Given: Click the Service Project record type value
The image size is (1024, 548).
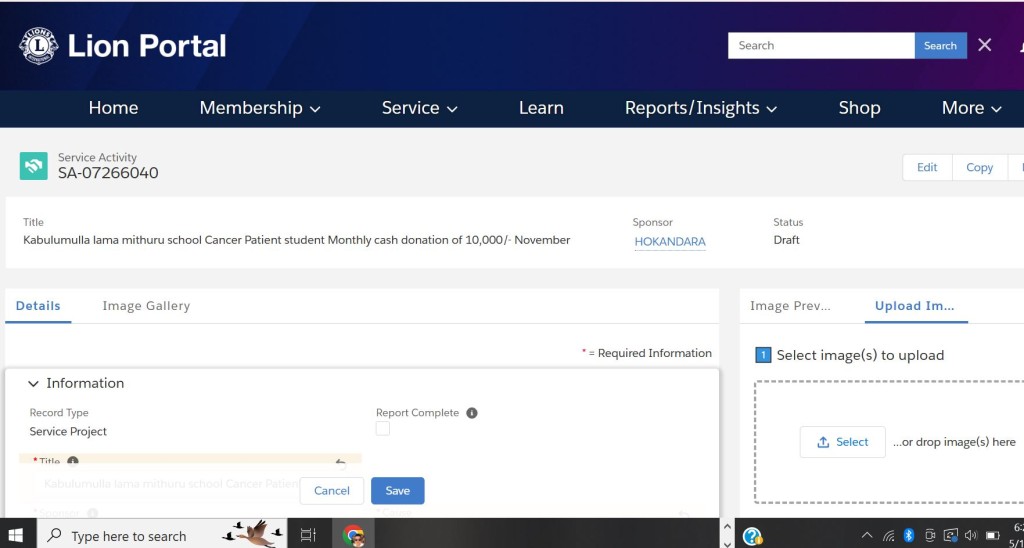Looking at the screenshot, I should point(68,432).
